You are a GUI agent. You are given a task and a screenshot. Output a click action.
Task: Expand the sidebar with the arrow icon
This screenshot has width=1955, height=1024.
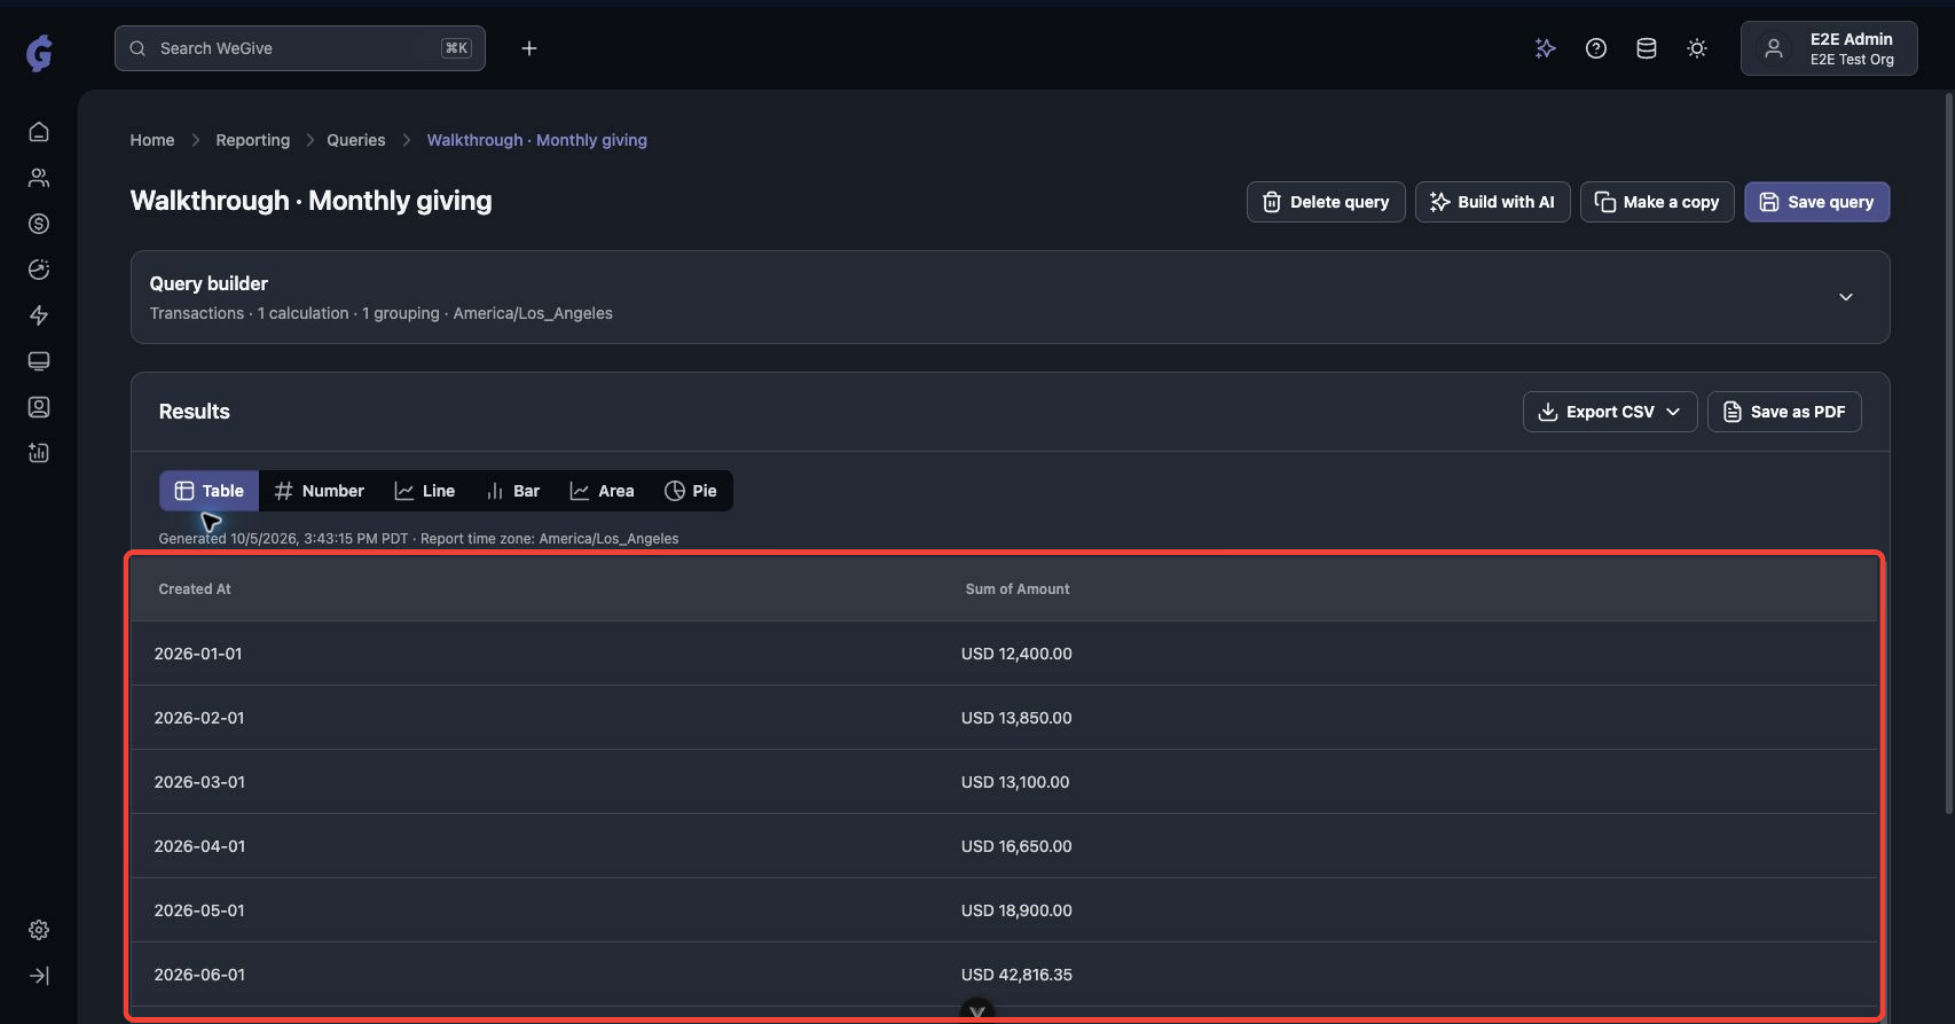tap(38, 976)
